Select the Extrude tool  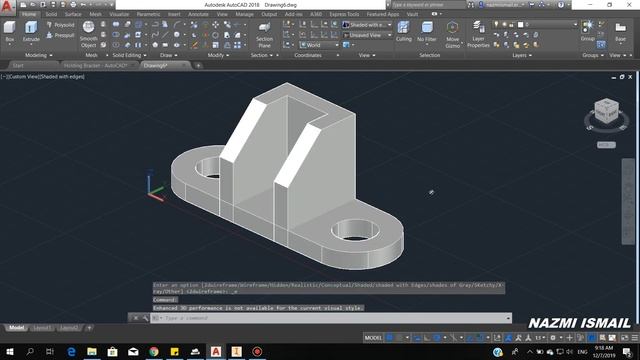pos(31,32)
